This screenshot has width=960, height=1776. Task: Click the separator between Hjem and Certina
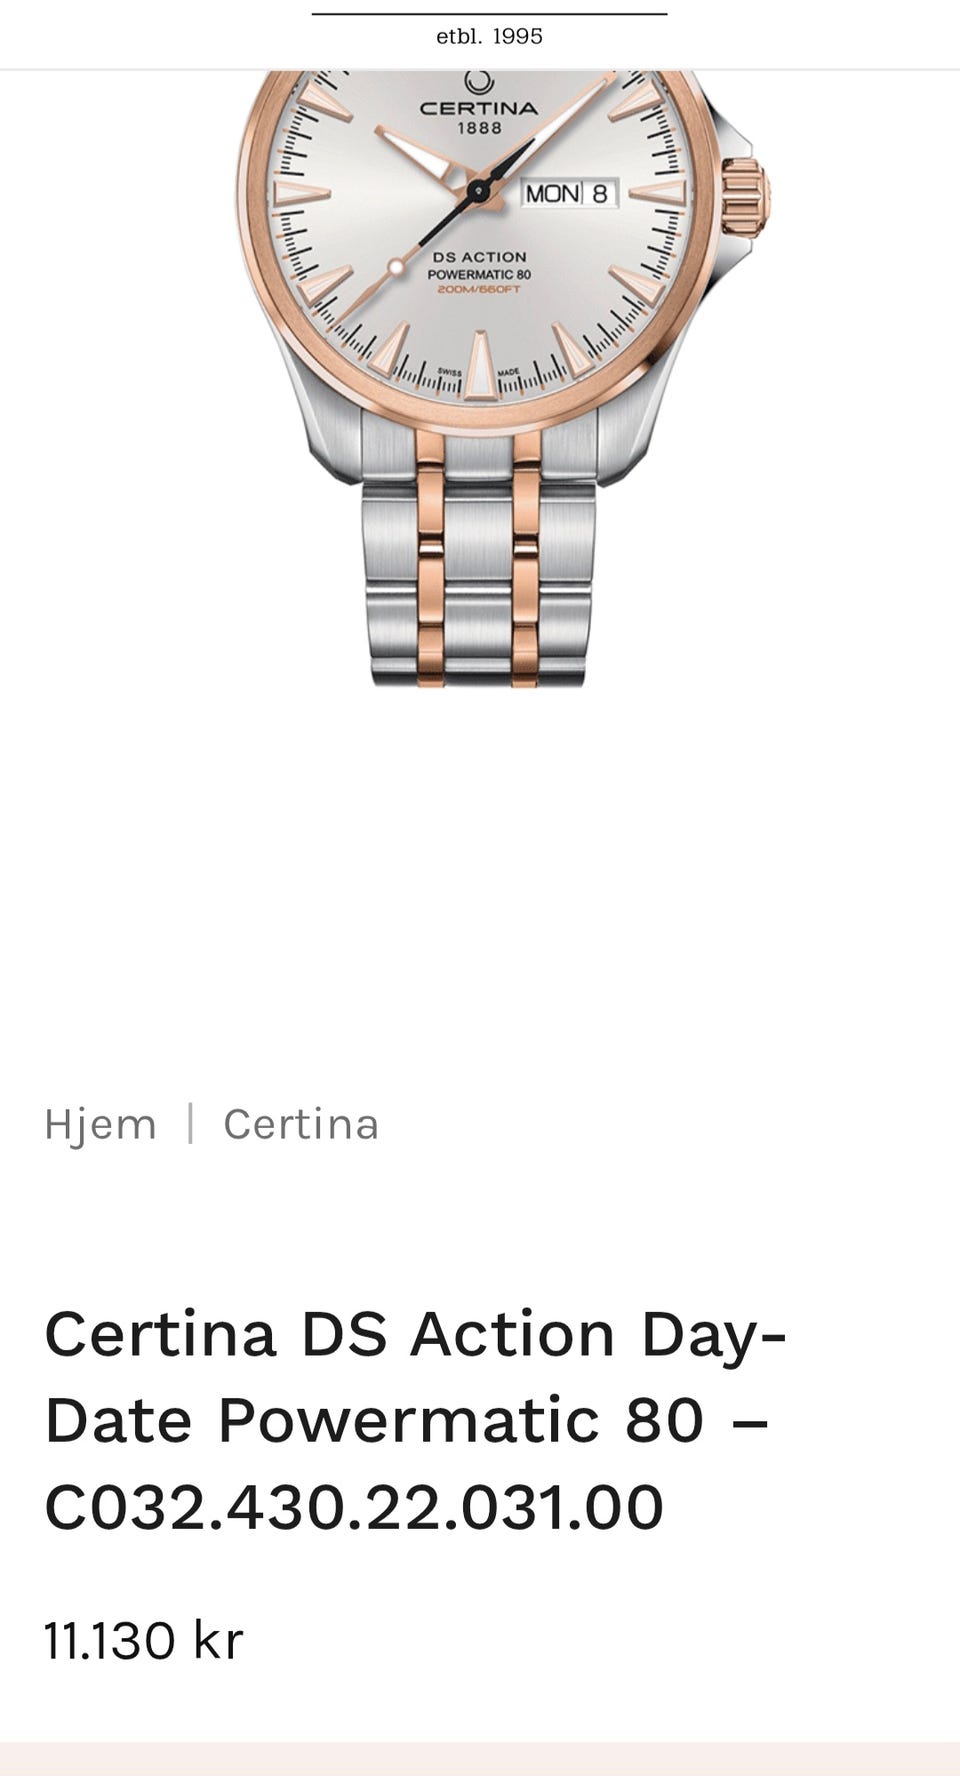[190, 1124]
